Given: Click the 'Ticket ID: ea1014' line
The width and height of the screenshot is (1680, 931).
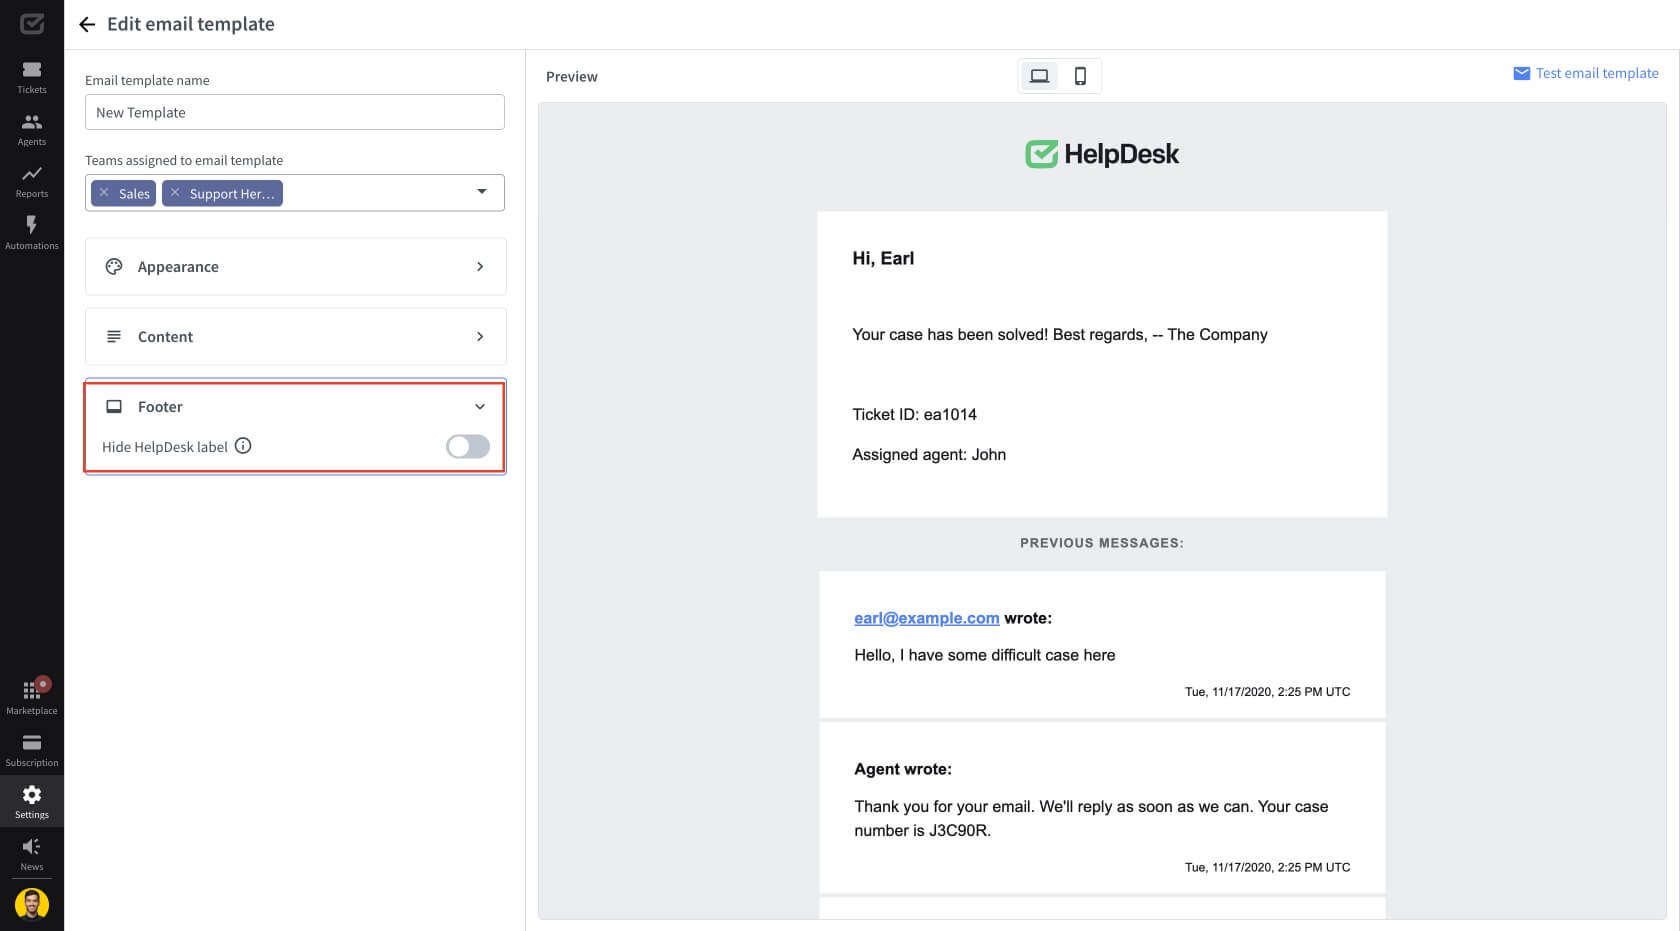Looking at the screenshot, I should click(914, 414).
